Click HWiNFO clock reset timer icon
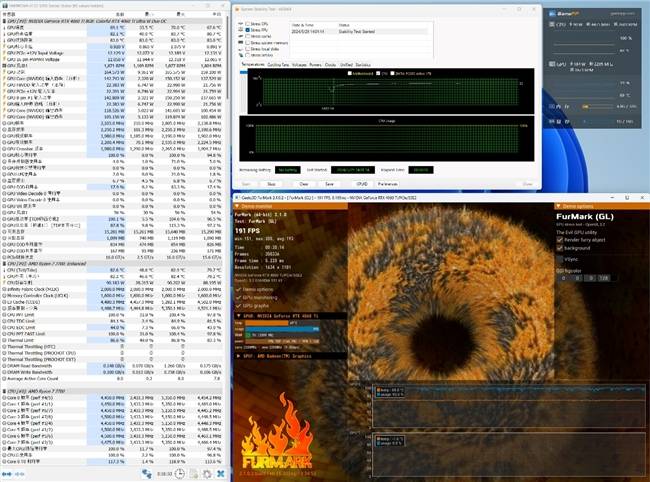 179,473
